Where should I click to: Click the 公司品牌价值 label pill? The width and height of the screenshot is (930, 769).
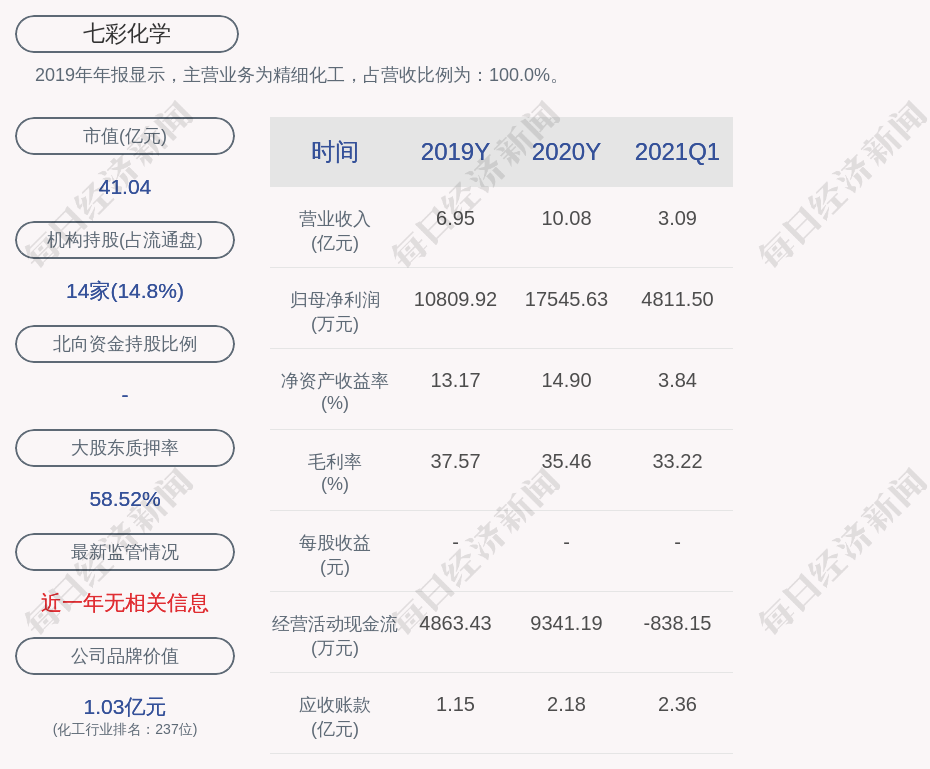tap(125, 656)
